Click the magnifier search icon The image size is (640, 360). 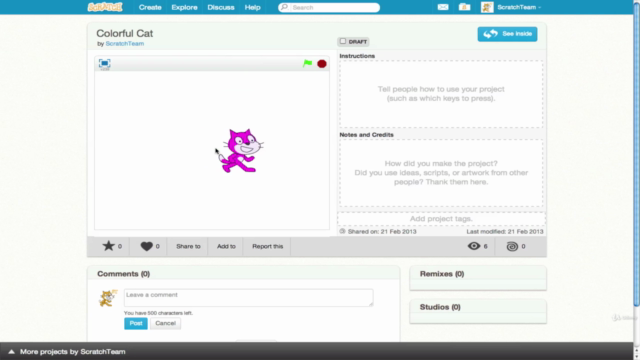284,7
